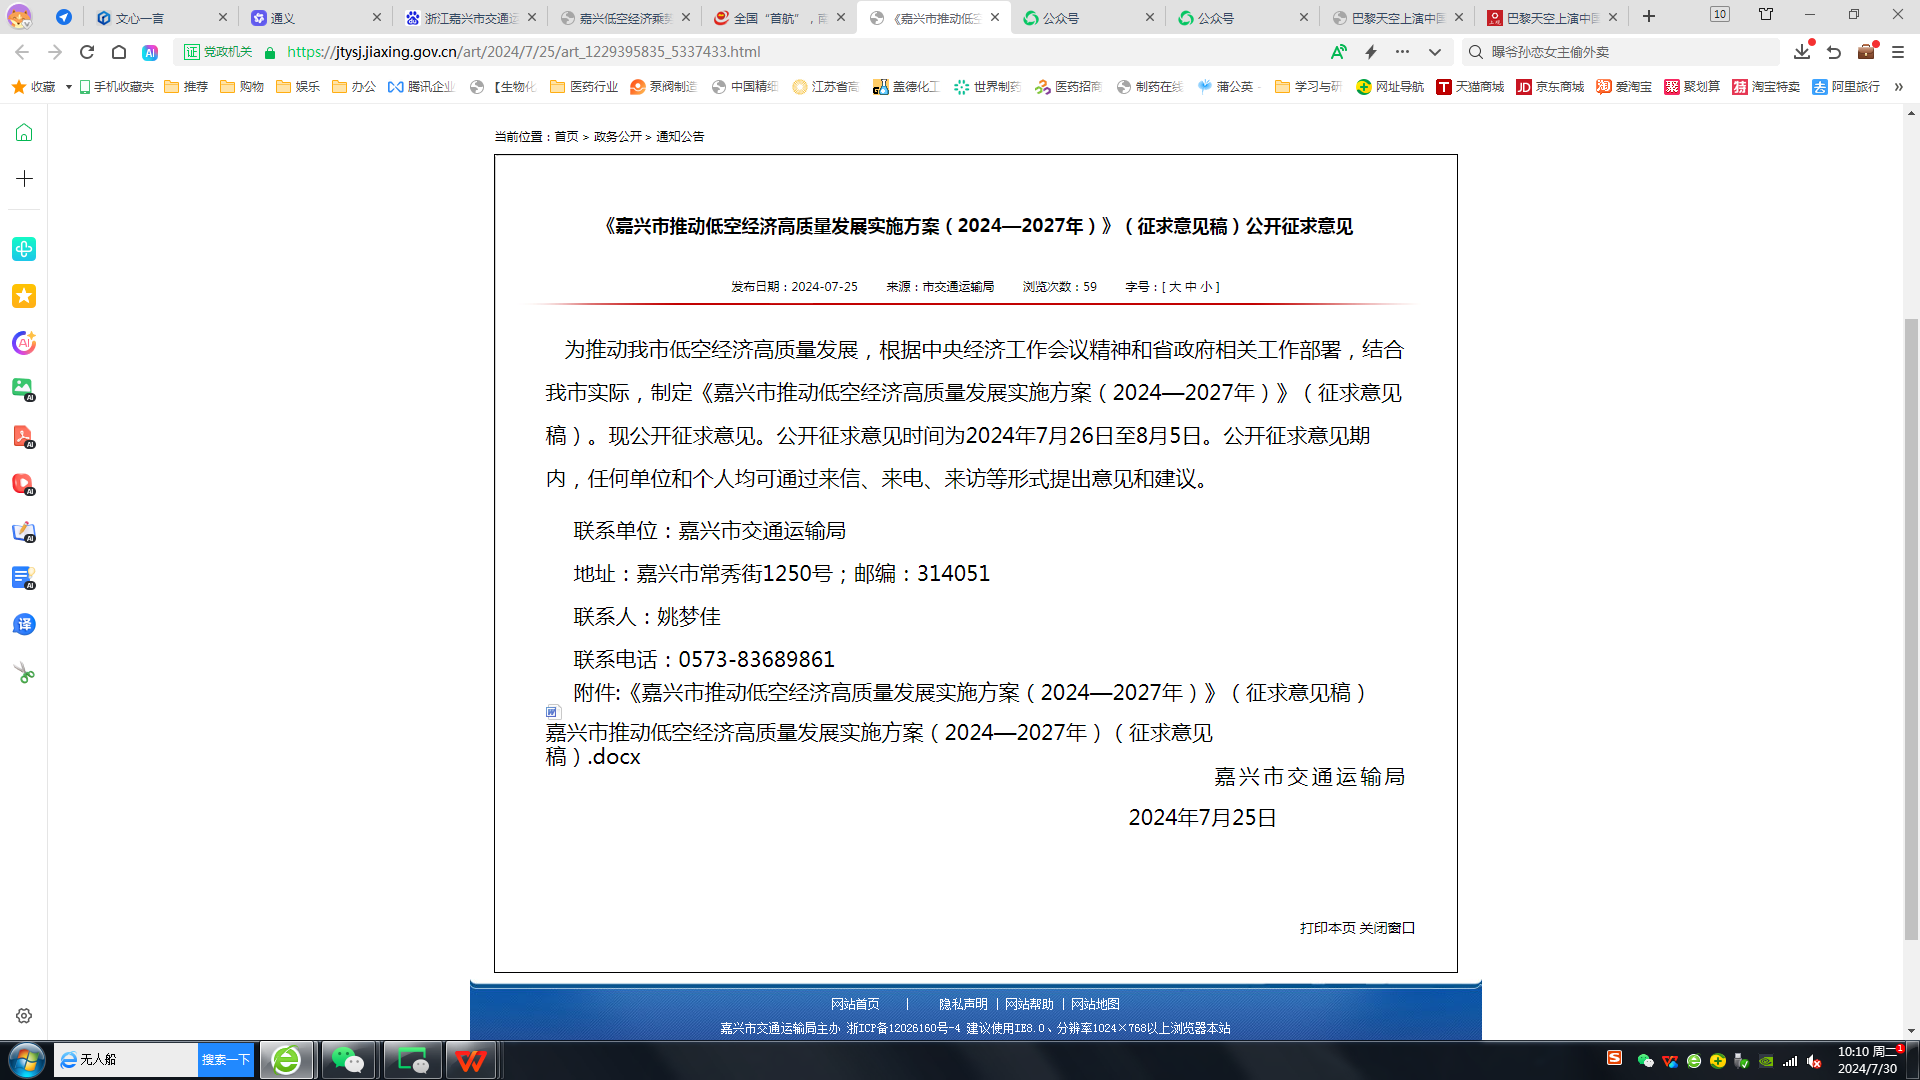This screenshot has height=1080, width=1920.
Task: Open the translate tool in sidebar
Action: pos(24,625)
